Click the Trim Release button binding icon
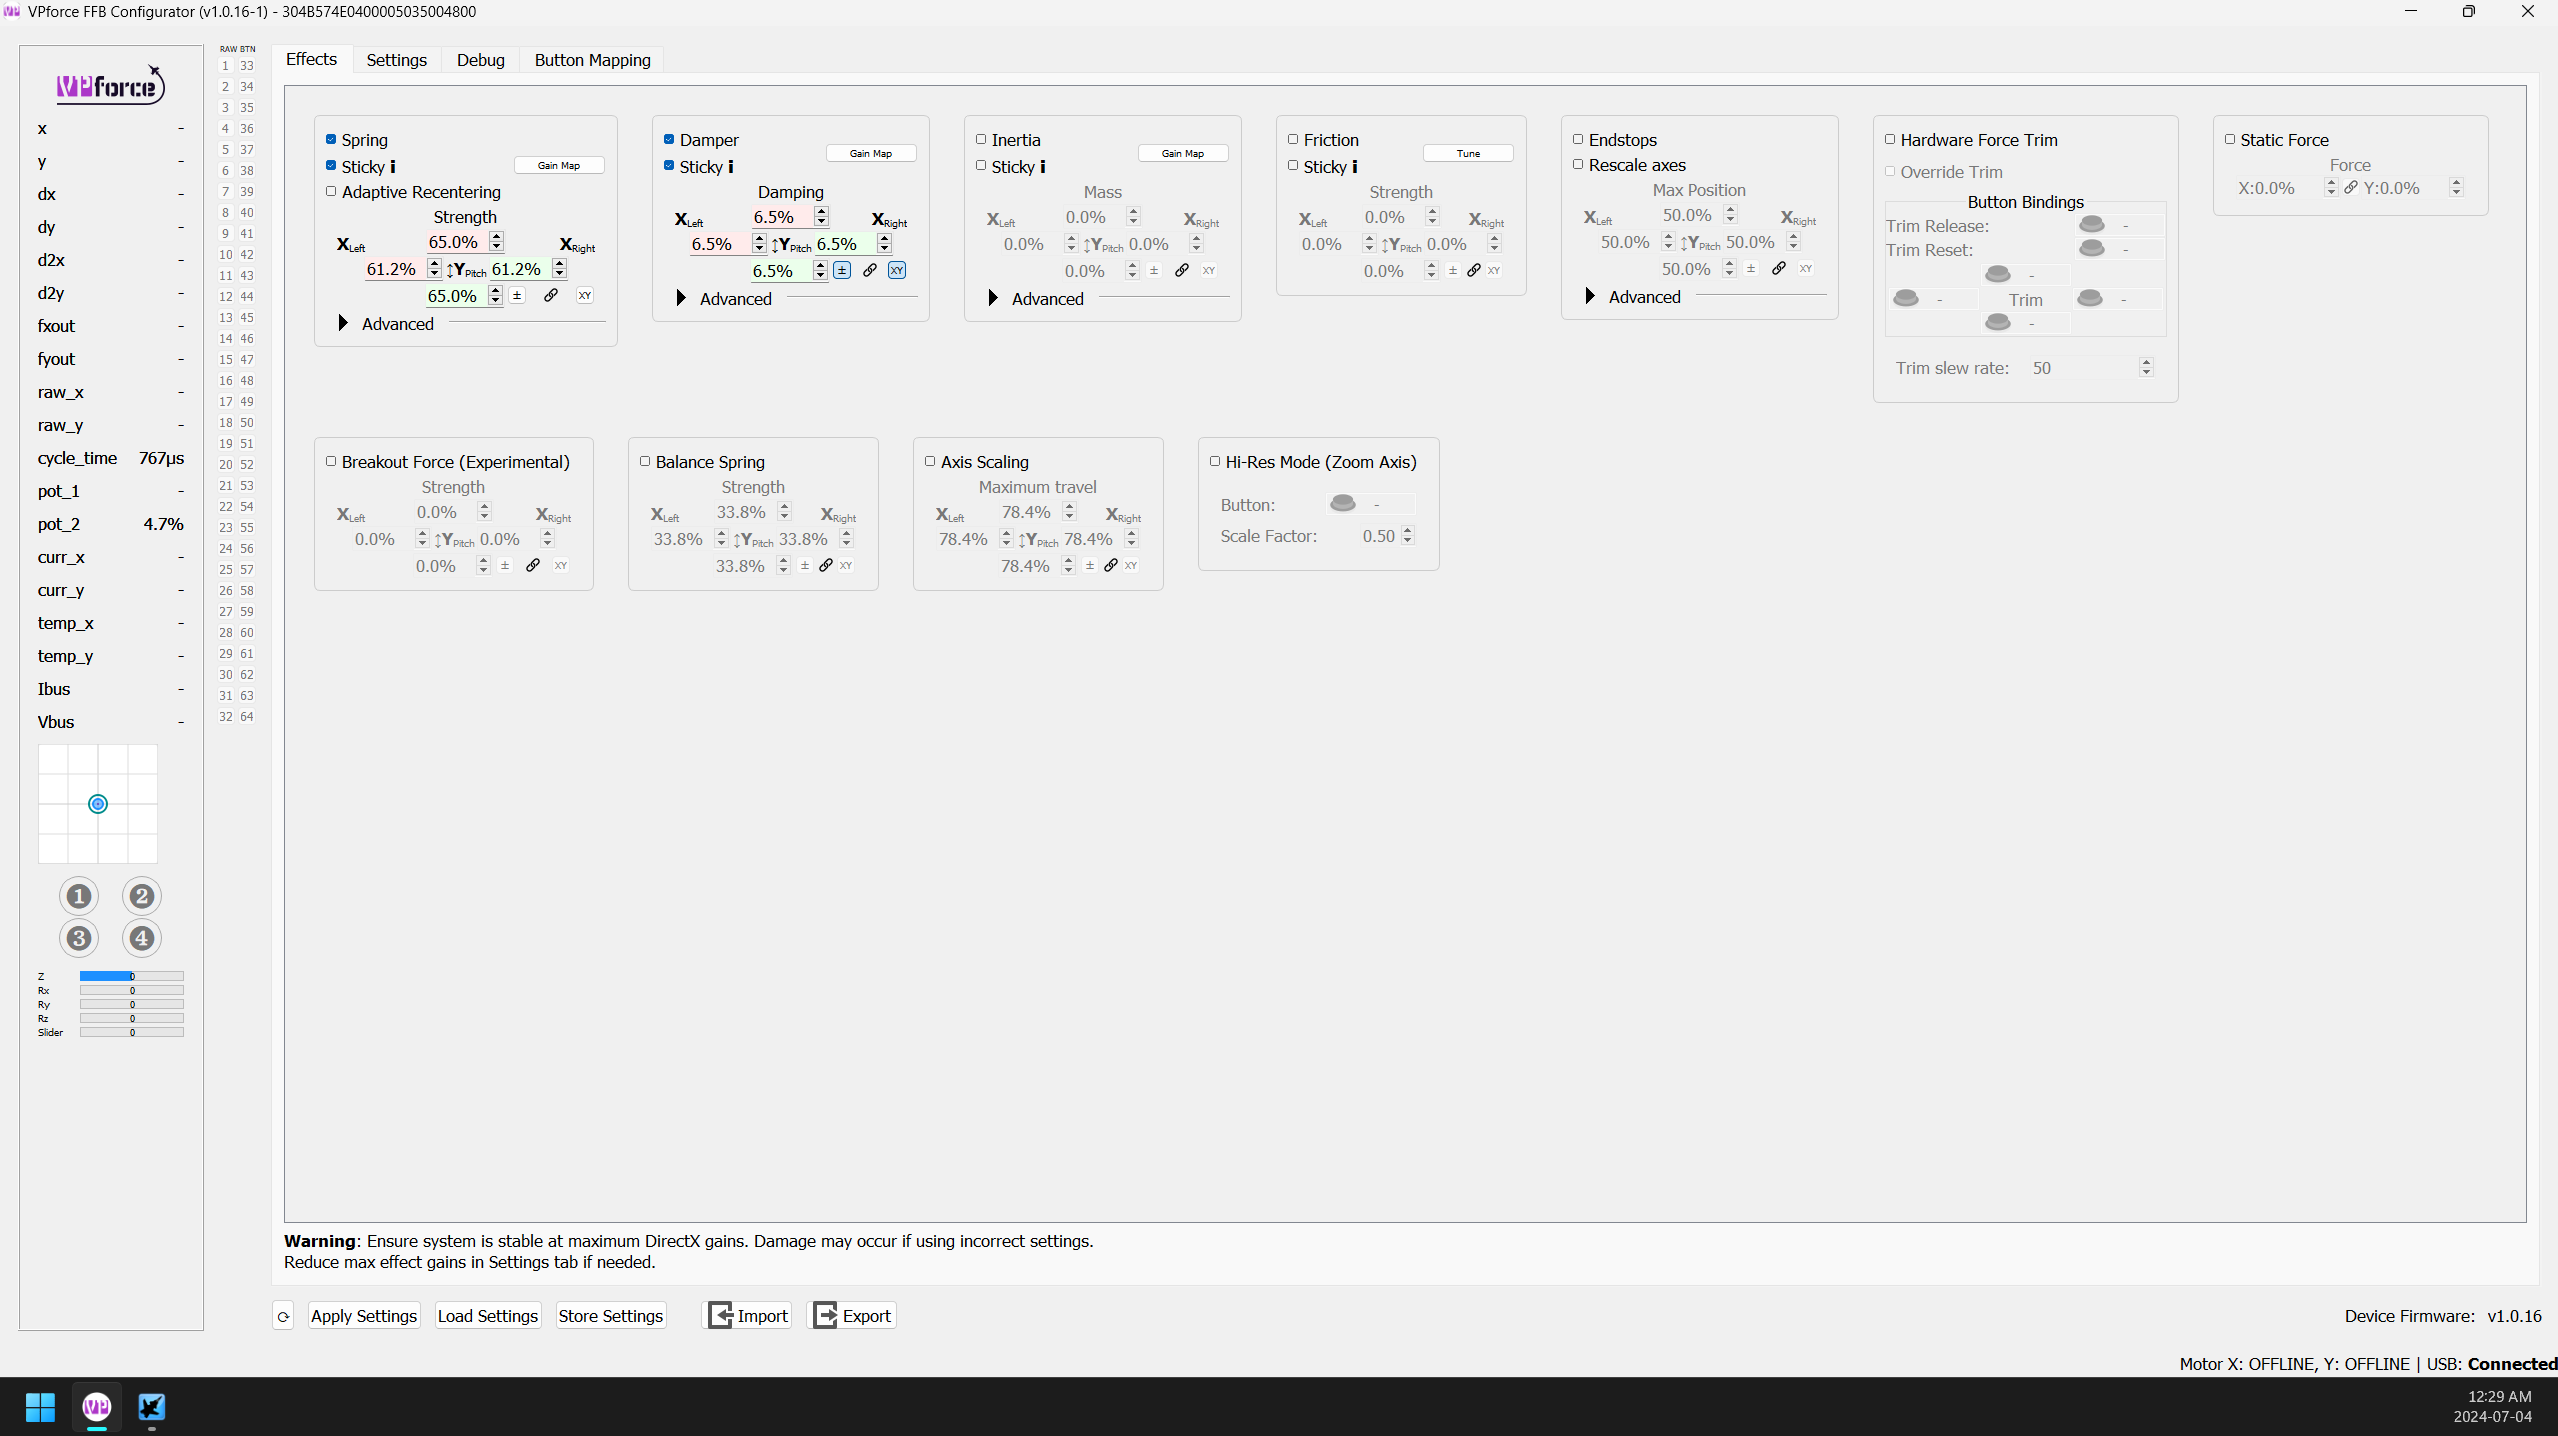This screenshot has width=2558, height=1436. tap(2090, 224)
